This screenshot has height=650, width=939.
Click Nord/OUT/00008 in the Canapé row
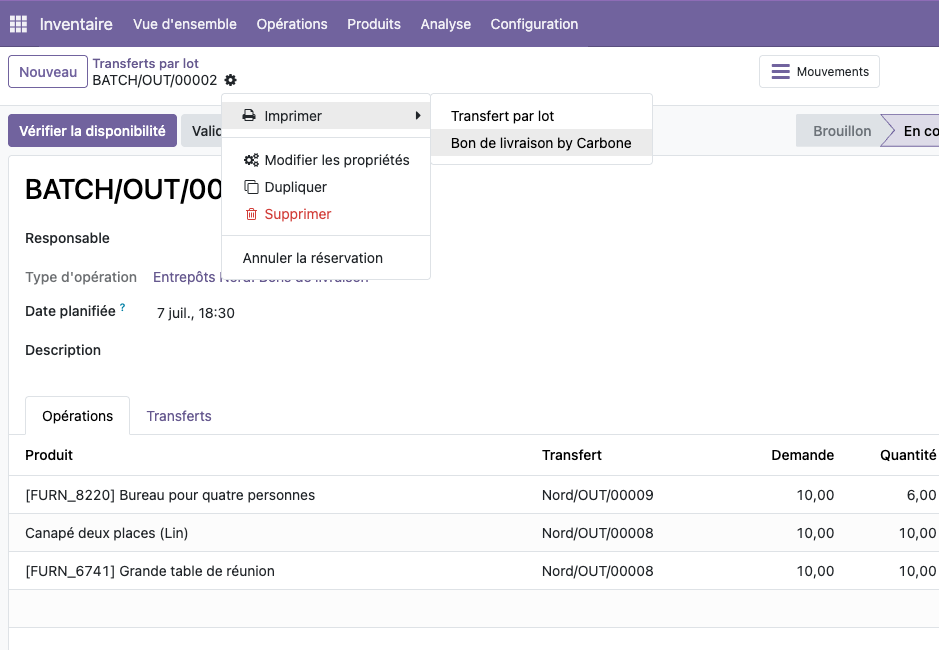pos(598,533)
